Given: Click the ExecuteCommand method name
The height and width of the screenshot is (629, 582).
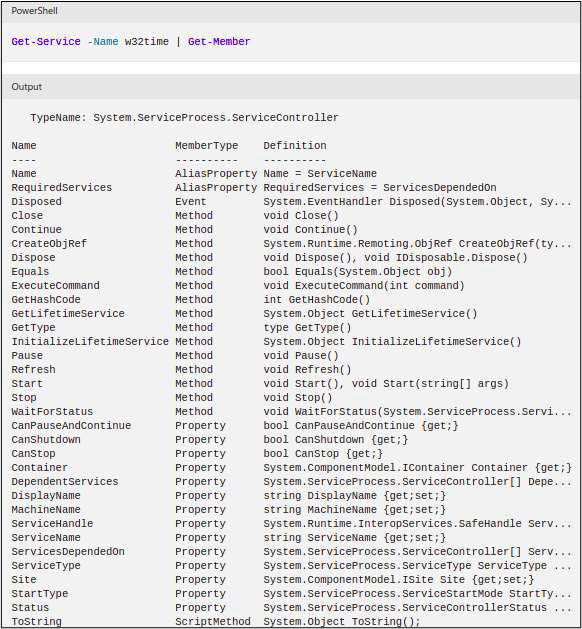Looking at the screenshot, I should (55, 286).
